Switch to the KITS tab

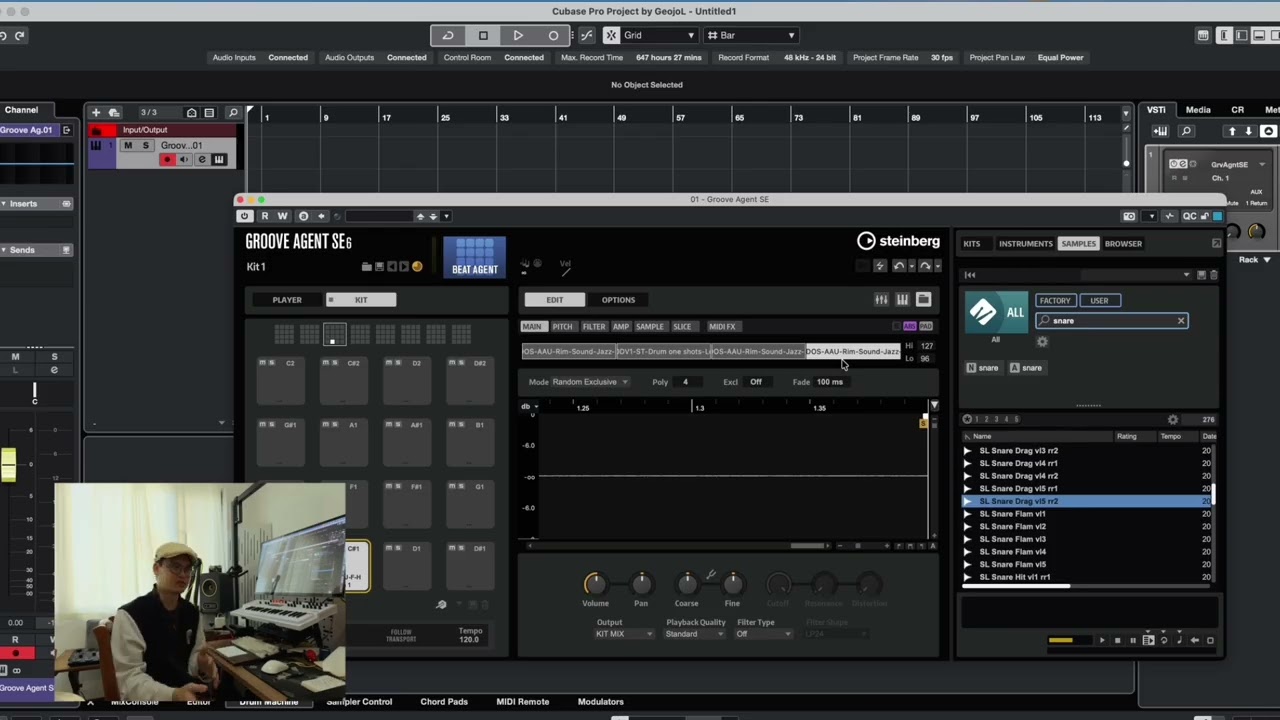point(972,244)
